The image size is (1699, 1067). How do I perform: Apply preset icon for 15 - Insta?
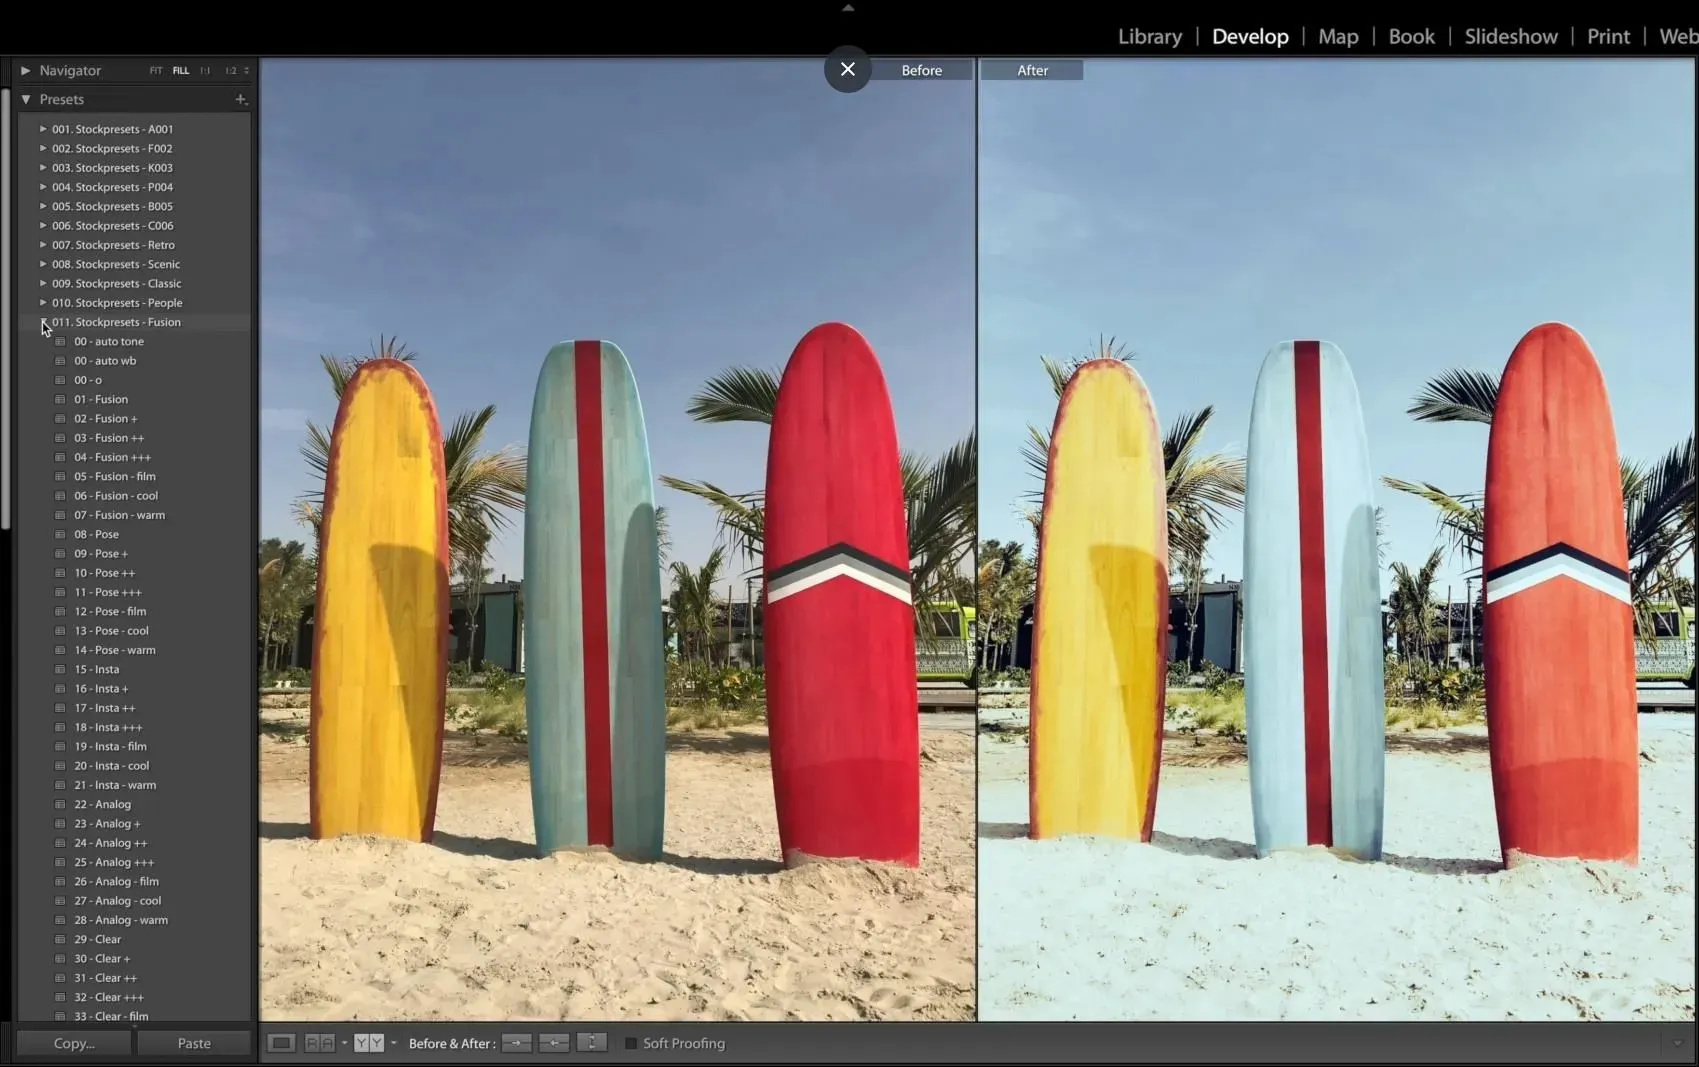point(60,669)
